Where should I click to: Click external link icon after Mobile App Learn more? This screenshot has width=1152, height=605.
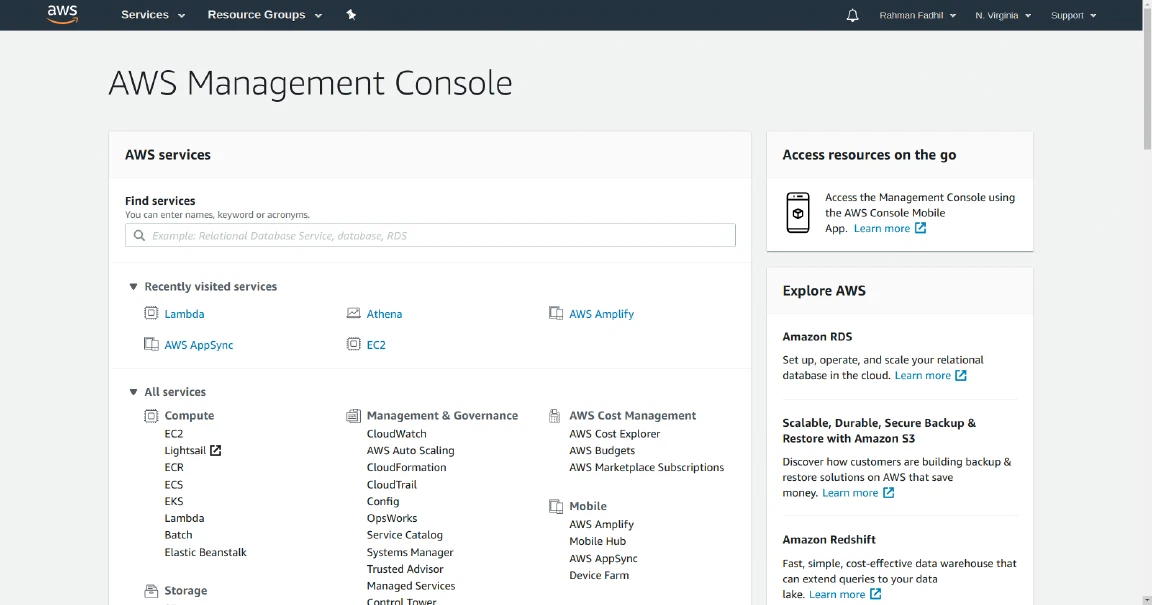pyautogui.click(x=921, y=228)
